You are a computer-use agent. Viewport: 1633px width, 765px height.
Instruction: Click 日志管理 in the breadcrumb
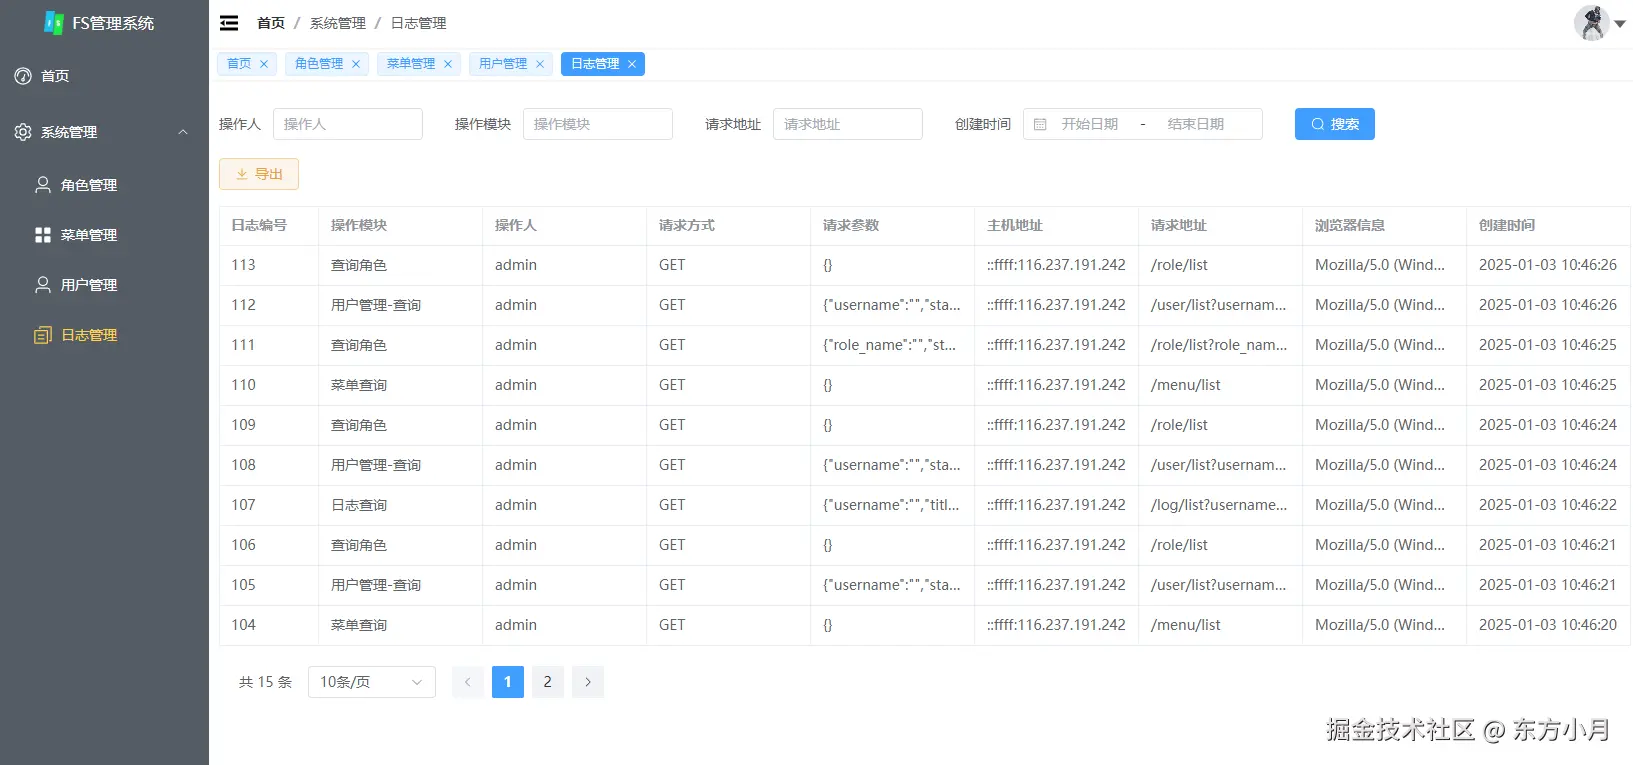pos(418,23)
